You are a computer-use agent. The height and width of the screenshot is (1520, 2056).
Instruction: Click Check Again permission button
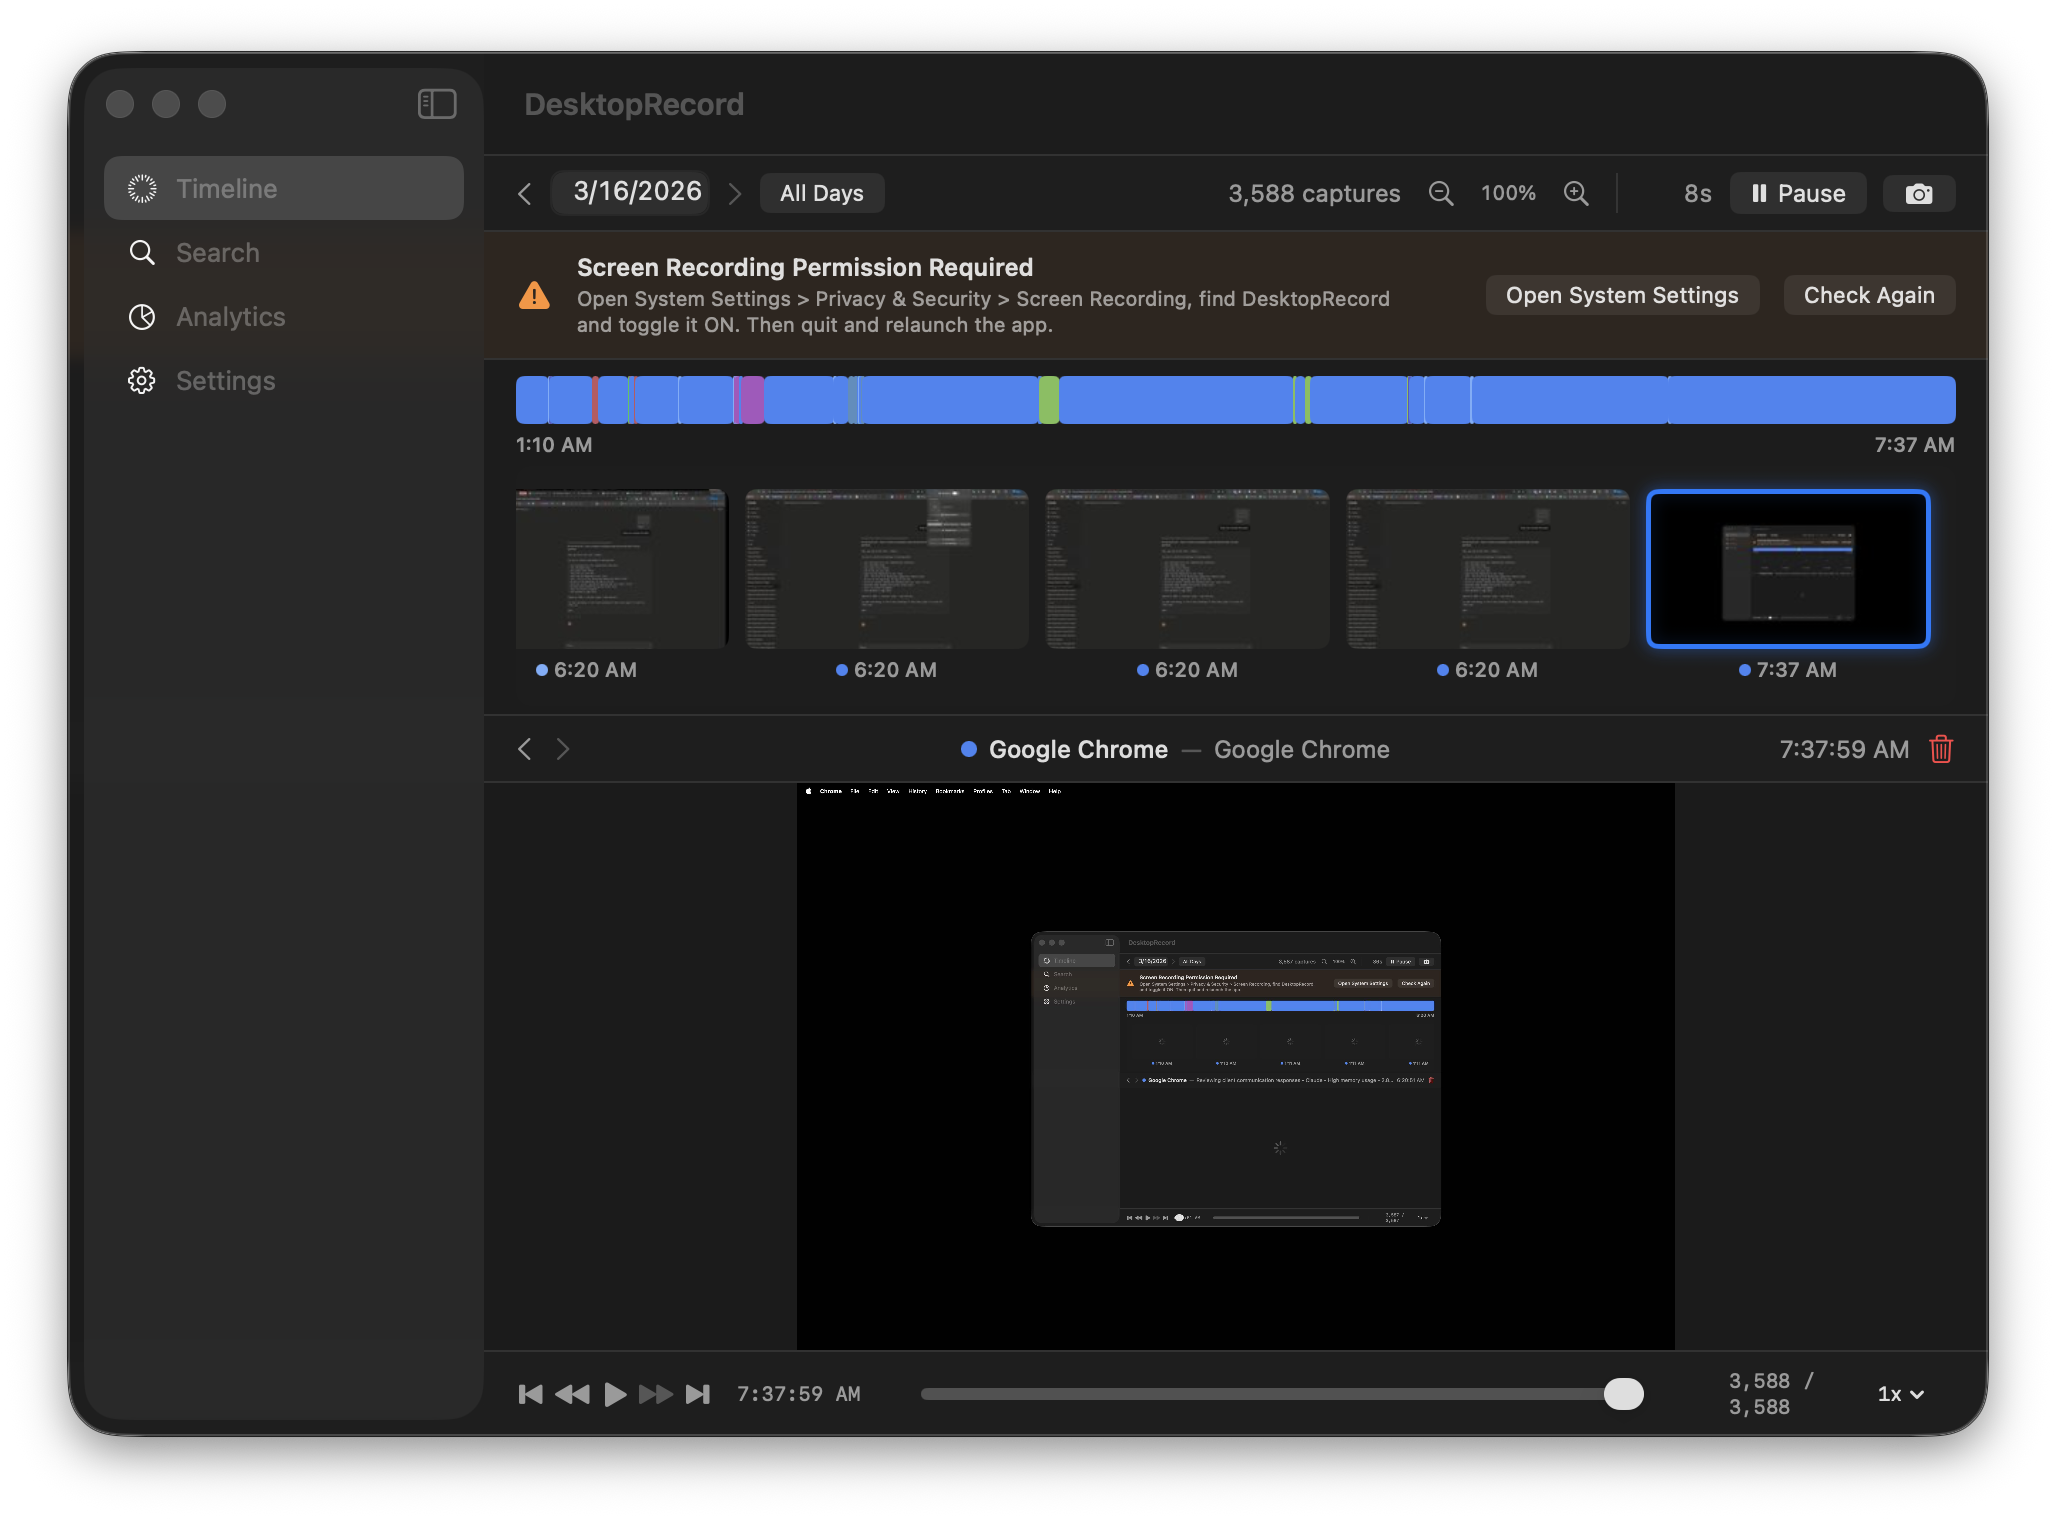click(1869, 295)
